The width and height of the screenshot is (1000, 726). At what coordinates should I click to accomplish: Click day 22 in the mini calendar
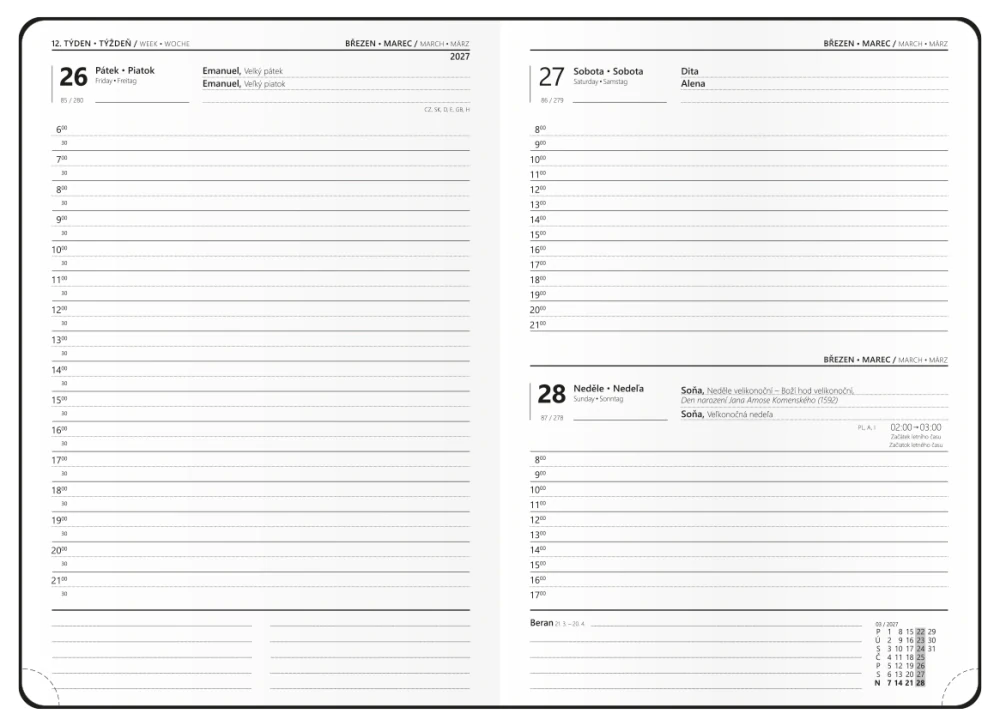920,632
